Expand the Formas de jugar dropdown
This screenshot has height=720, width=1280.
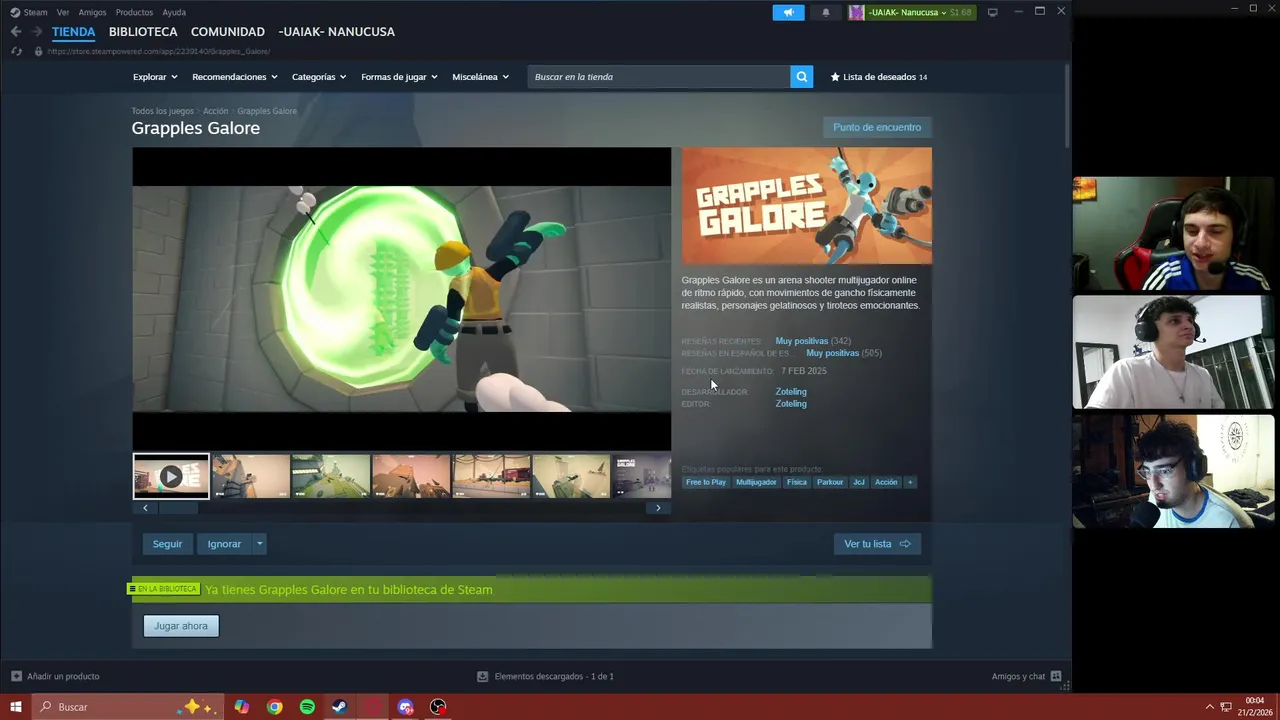[x=399, y=77]
